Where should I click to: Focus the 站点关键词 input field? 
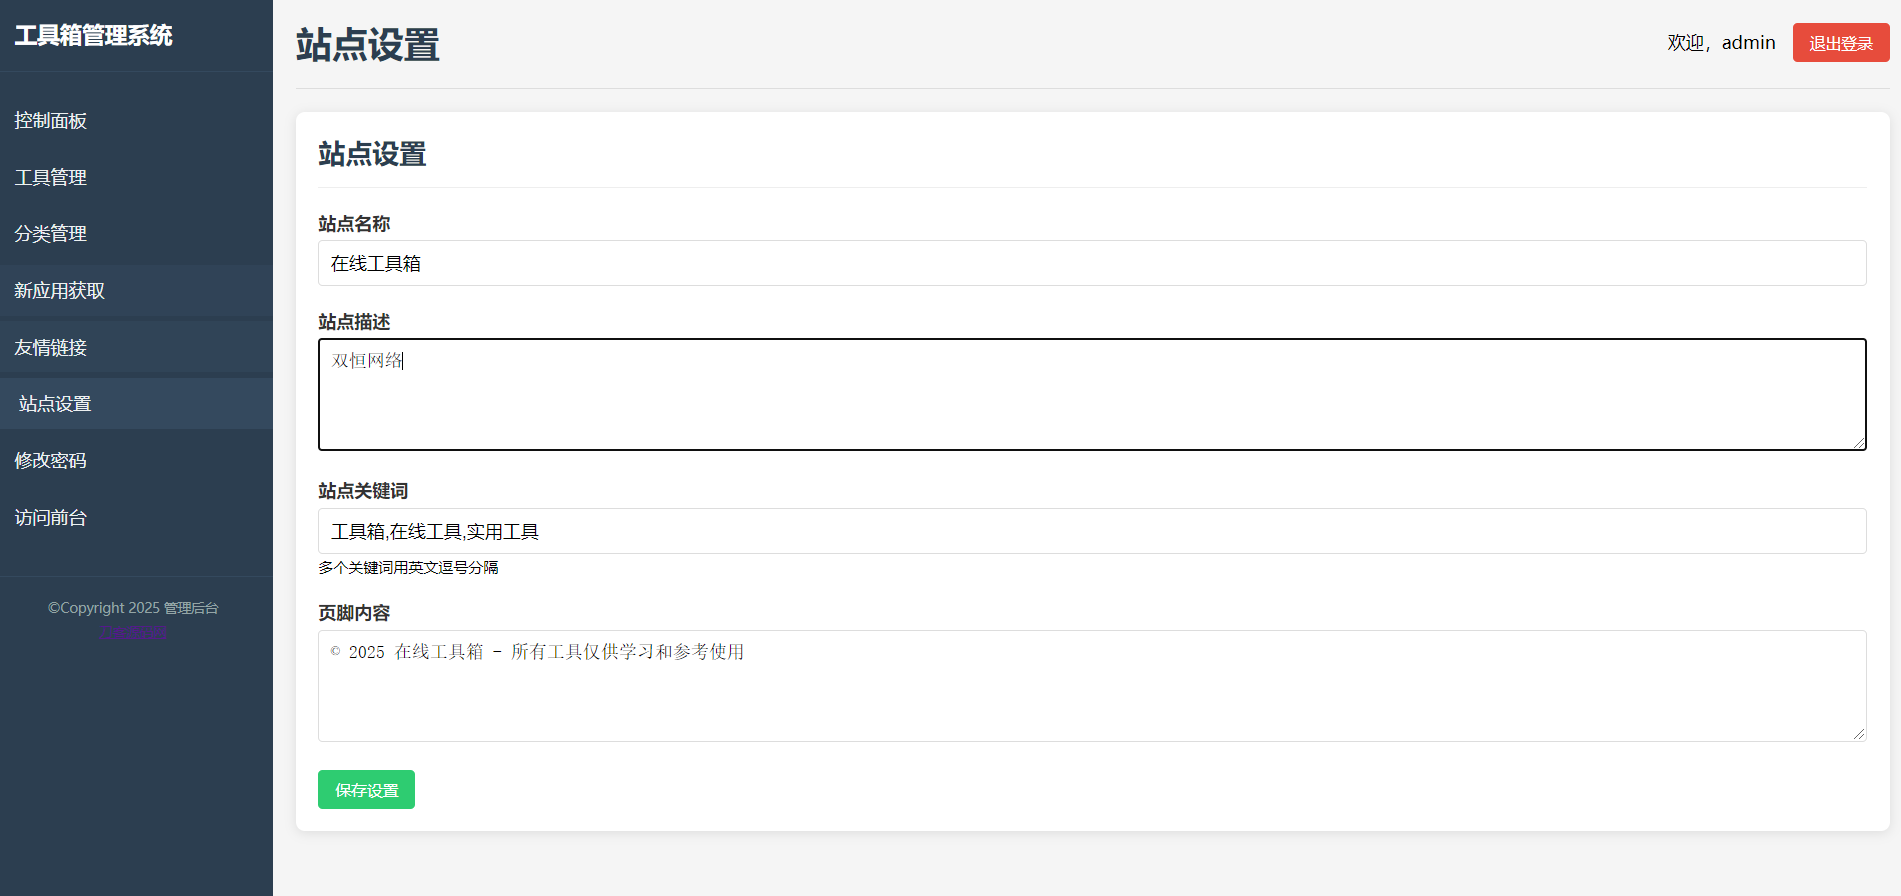point(1091,531)
